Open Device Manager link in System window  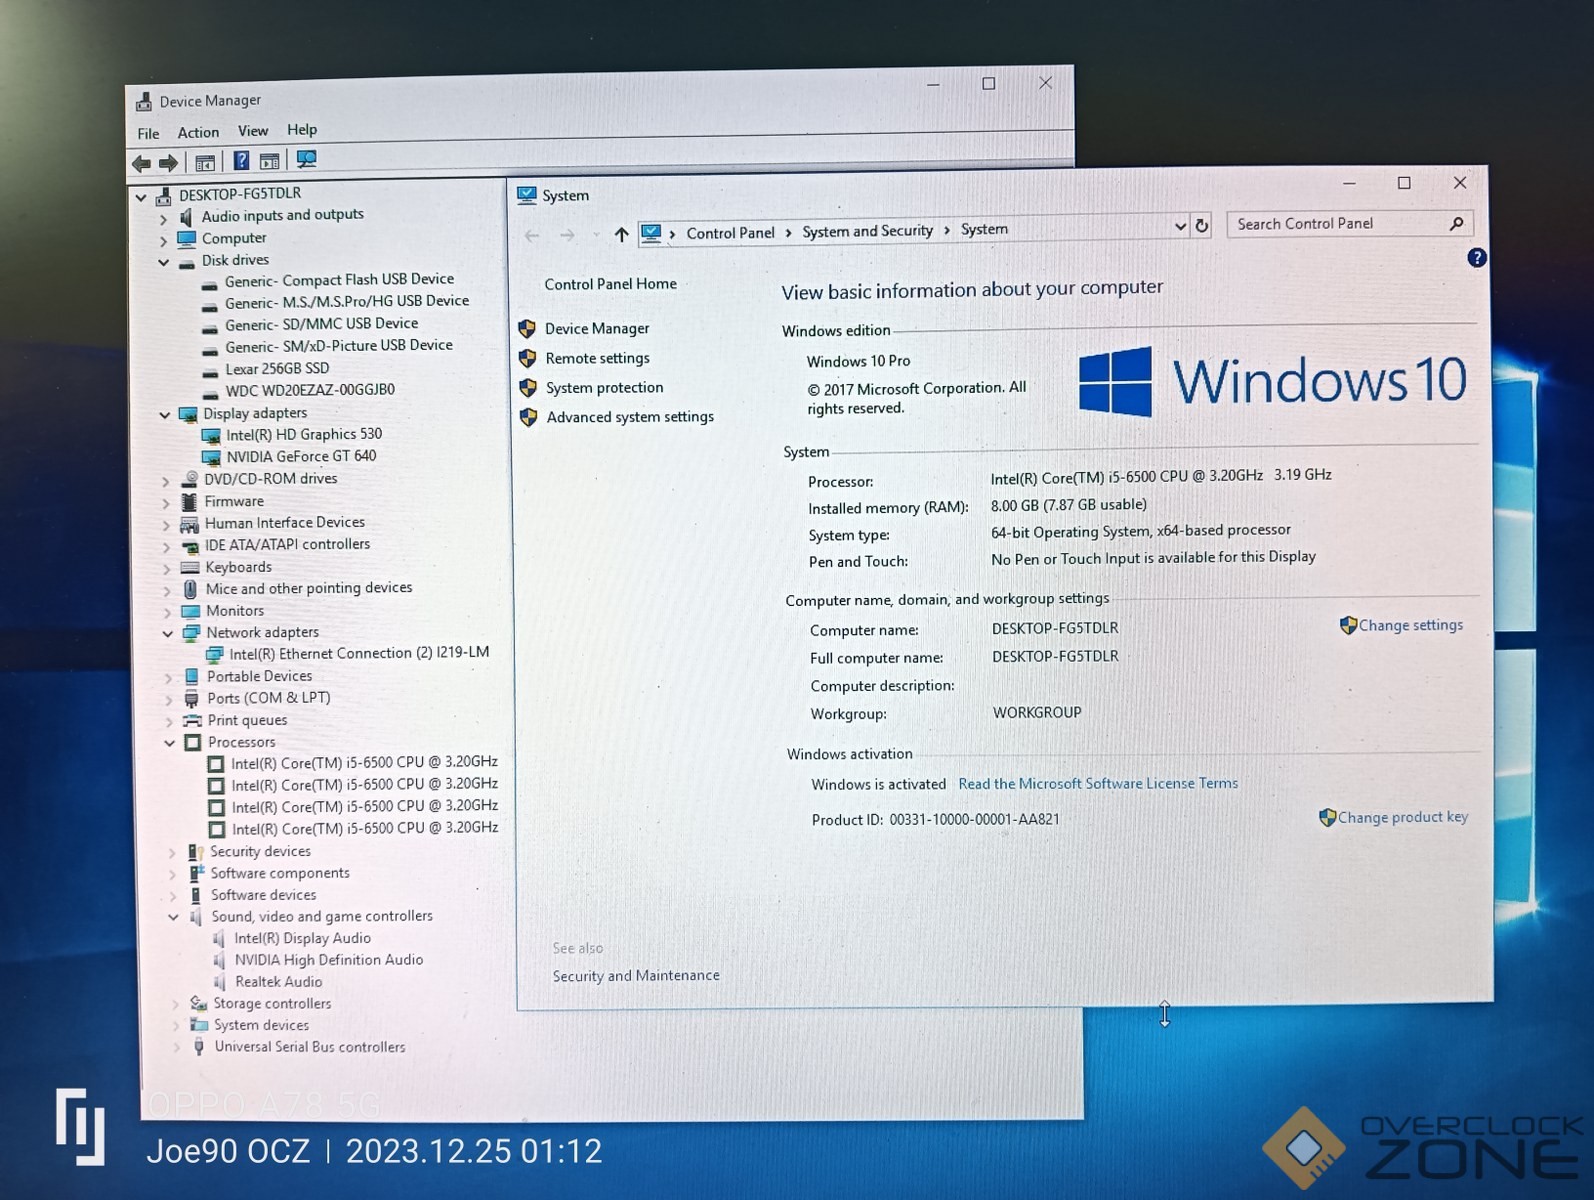597,329
